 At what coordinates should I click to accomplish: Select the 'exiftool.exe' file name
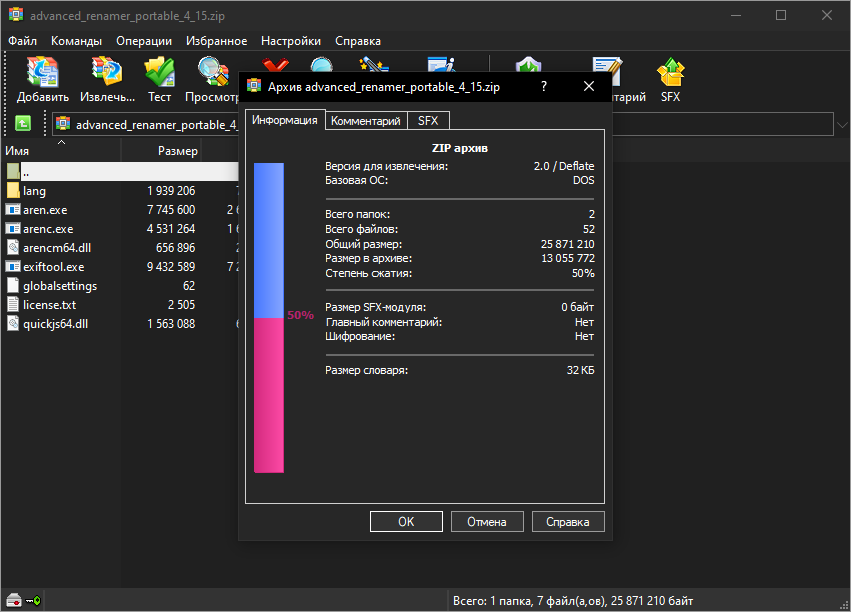[53, 267]
